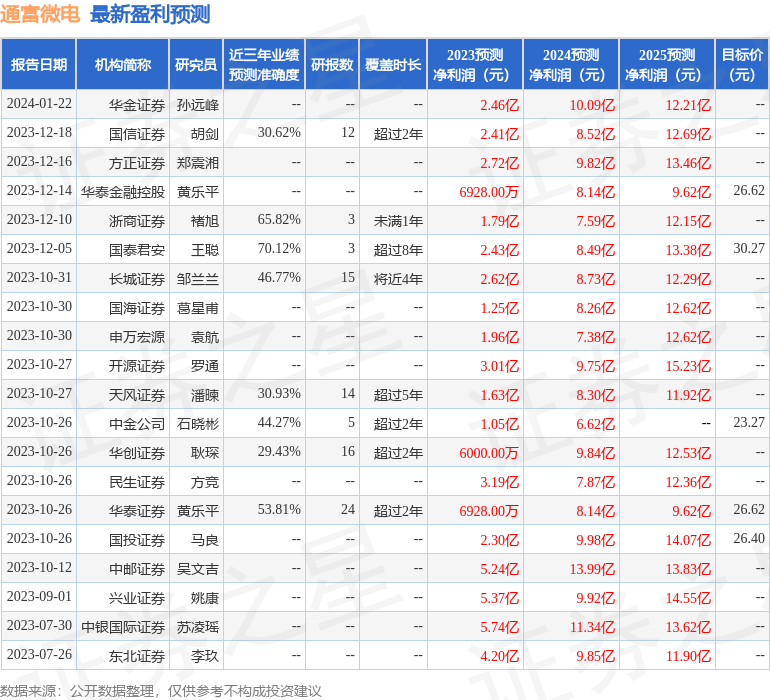Select accuracy value 53.81%
The width and height of the screenshot is (770, 700).
[x=279, y=510]
